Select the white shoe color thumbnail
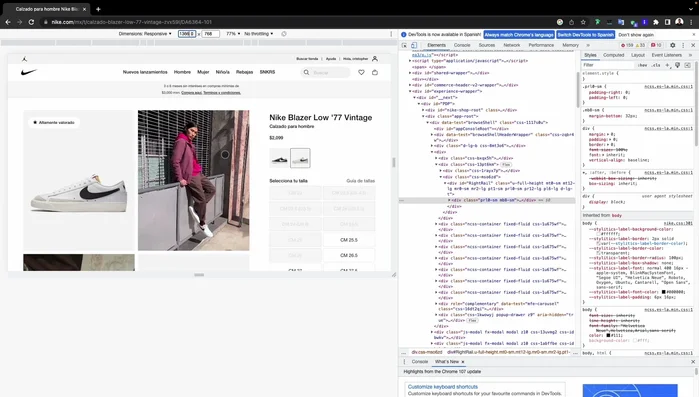Screen dimensions: 699x397 point(300,158)
